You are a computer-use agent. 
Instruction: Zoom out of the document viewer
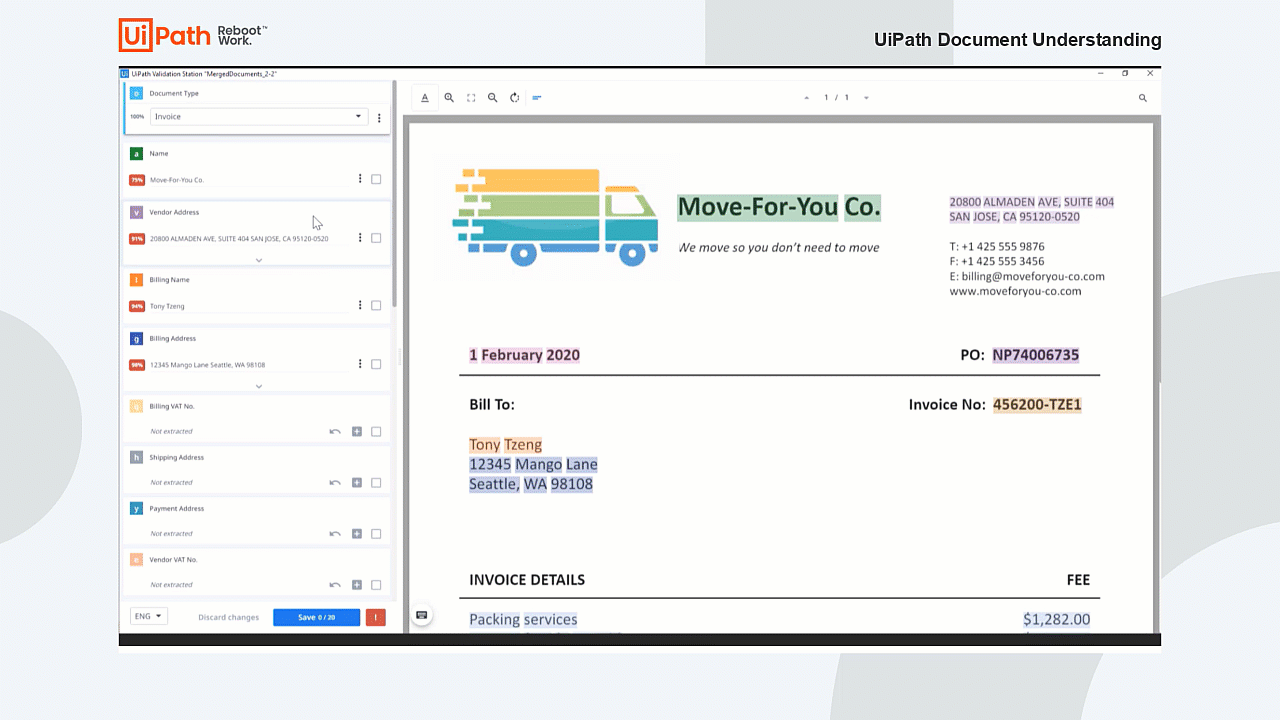[x=493, y=98]
